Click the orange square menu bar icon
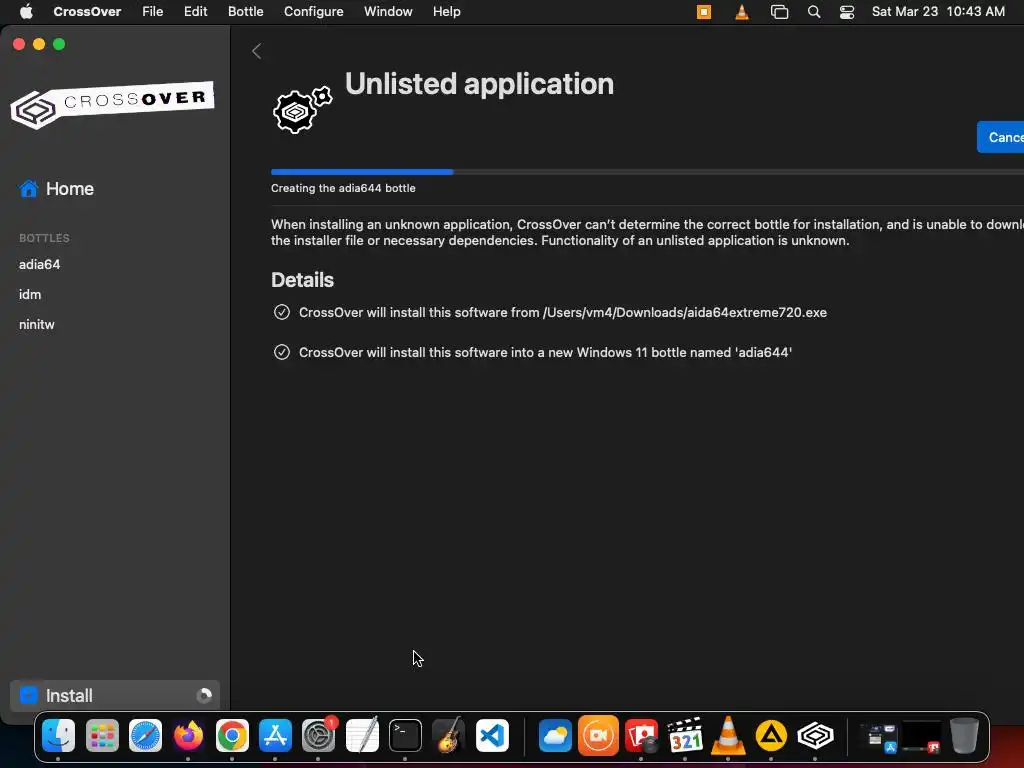 (x=704, y=12)
